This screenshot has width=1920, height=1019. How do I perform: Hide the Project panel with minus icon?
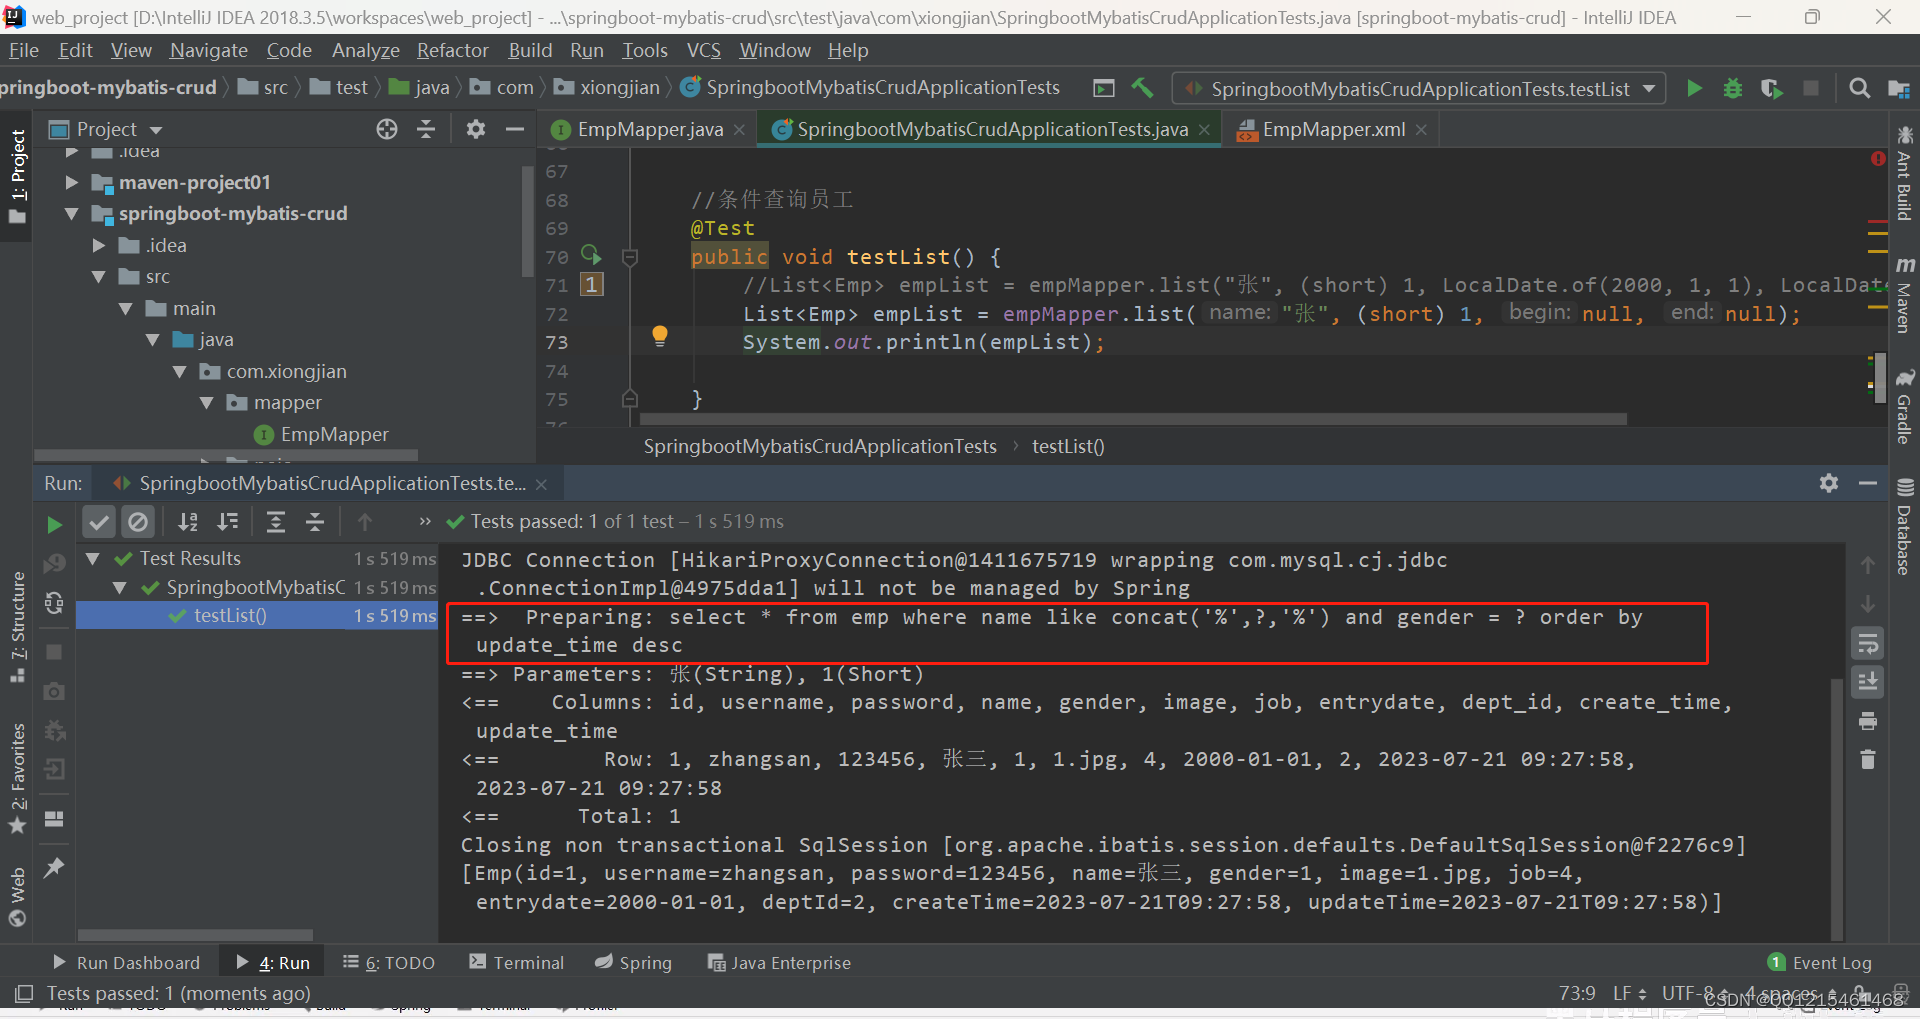pos(515,129)
